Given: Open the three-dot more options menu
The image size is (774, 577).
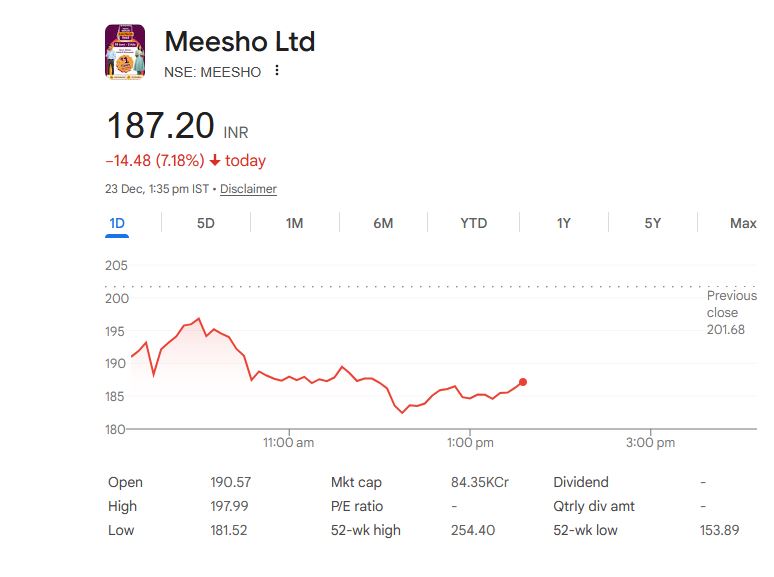Looking at the screenshot, I should (277, 71).
